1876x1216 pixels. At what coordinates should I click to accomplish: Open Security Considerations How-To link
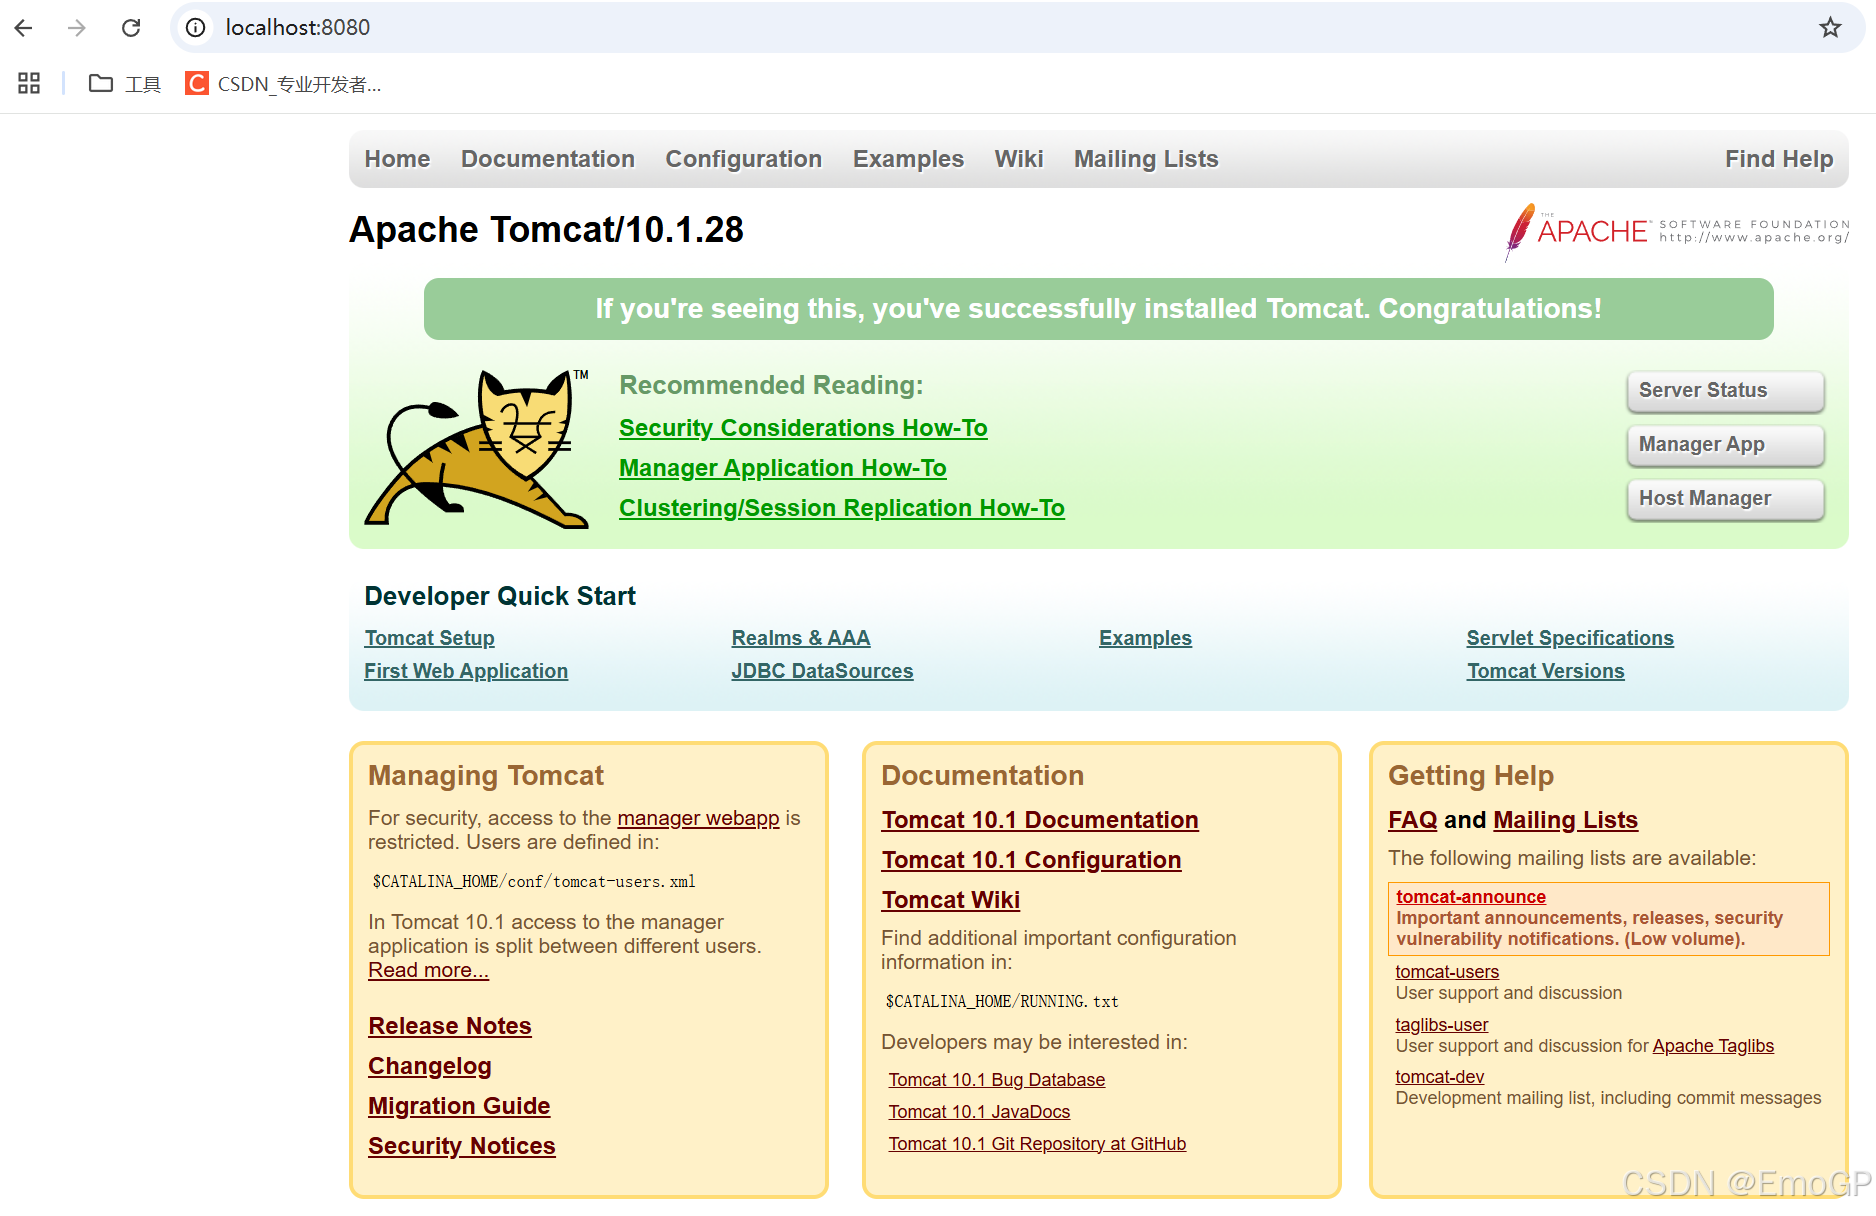[803, 428]
